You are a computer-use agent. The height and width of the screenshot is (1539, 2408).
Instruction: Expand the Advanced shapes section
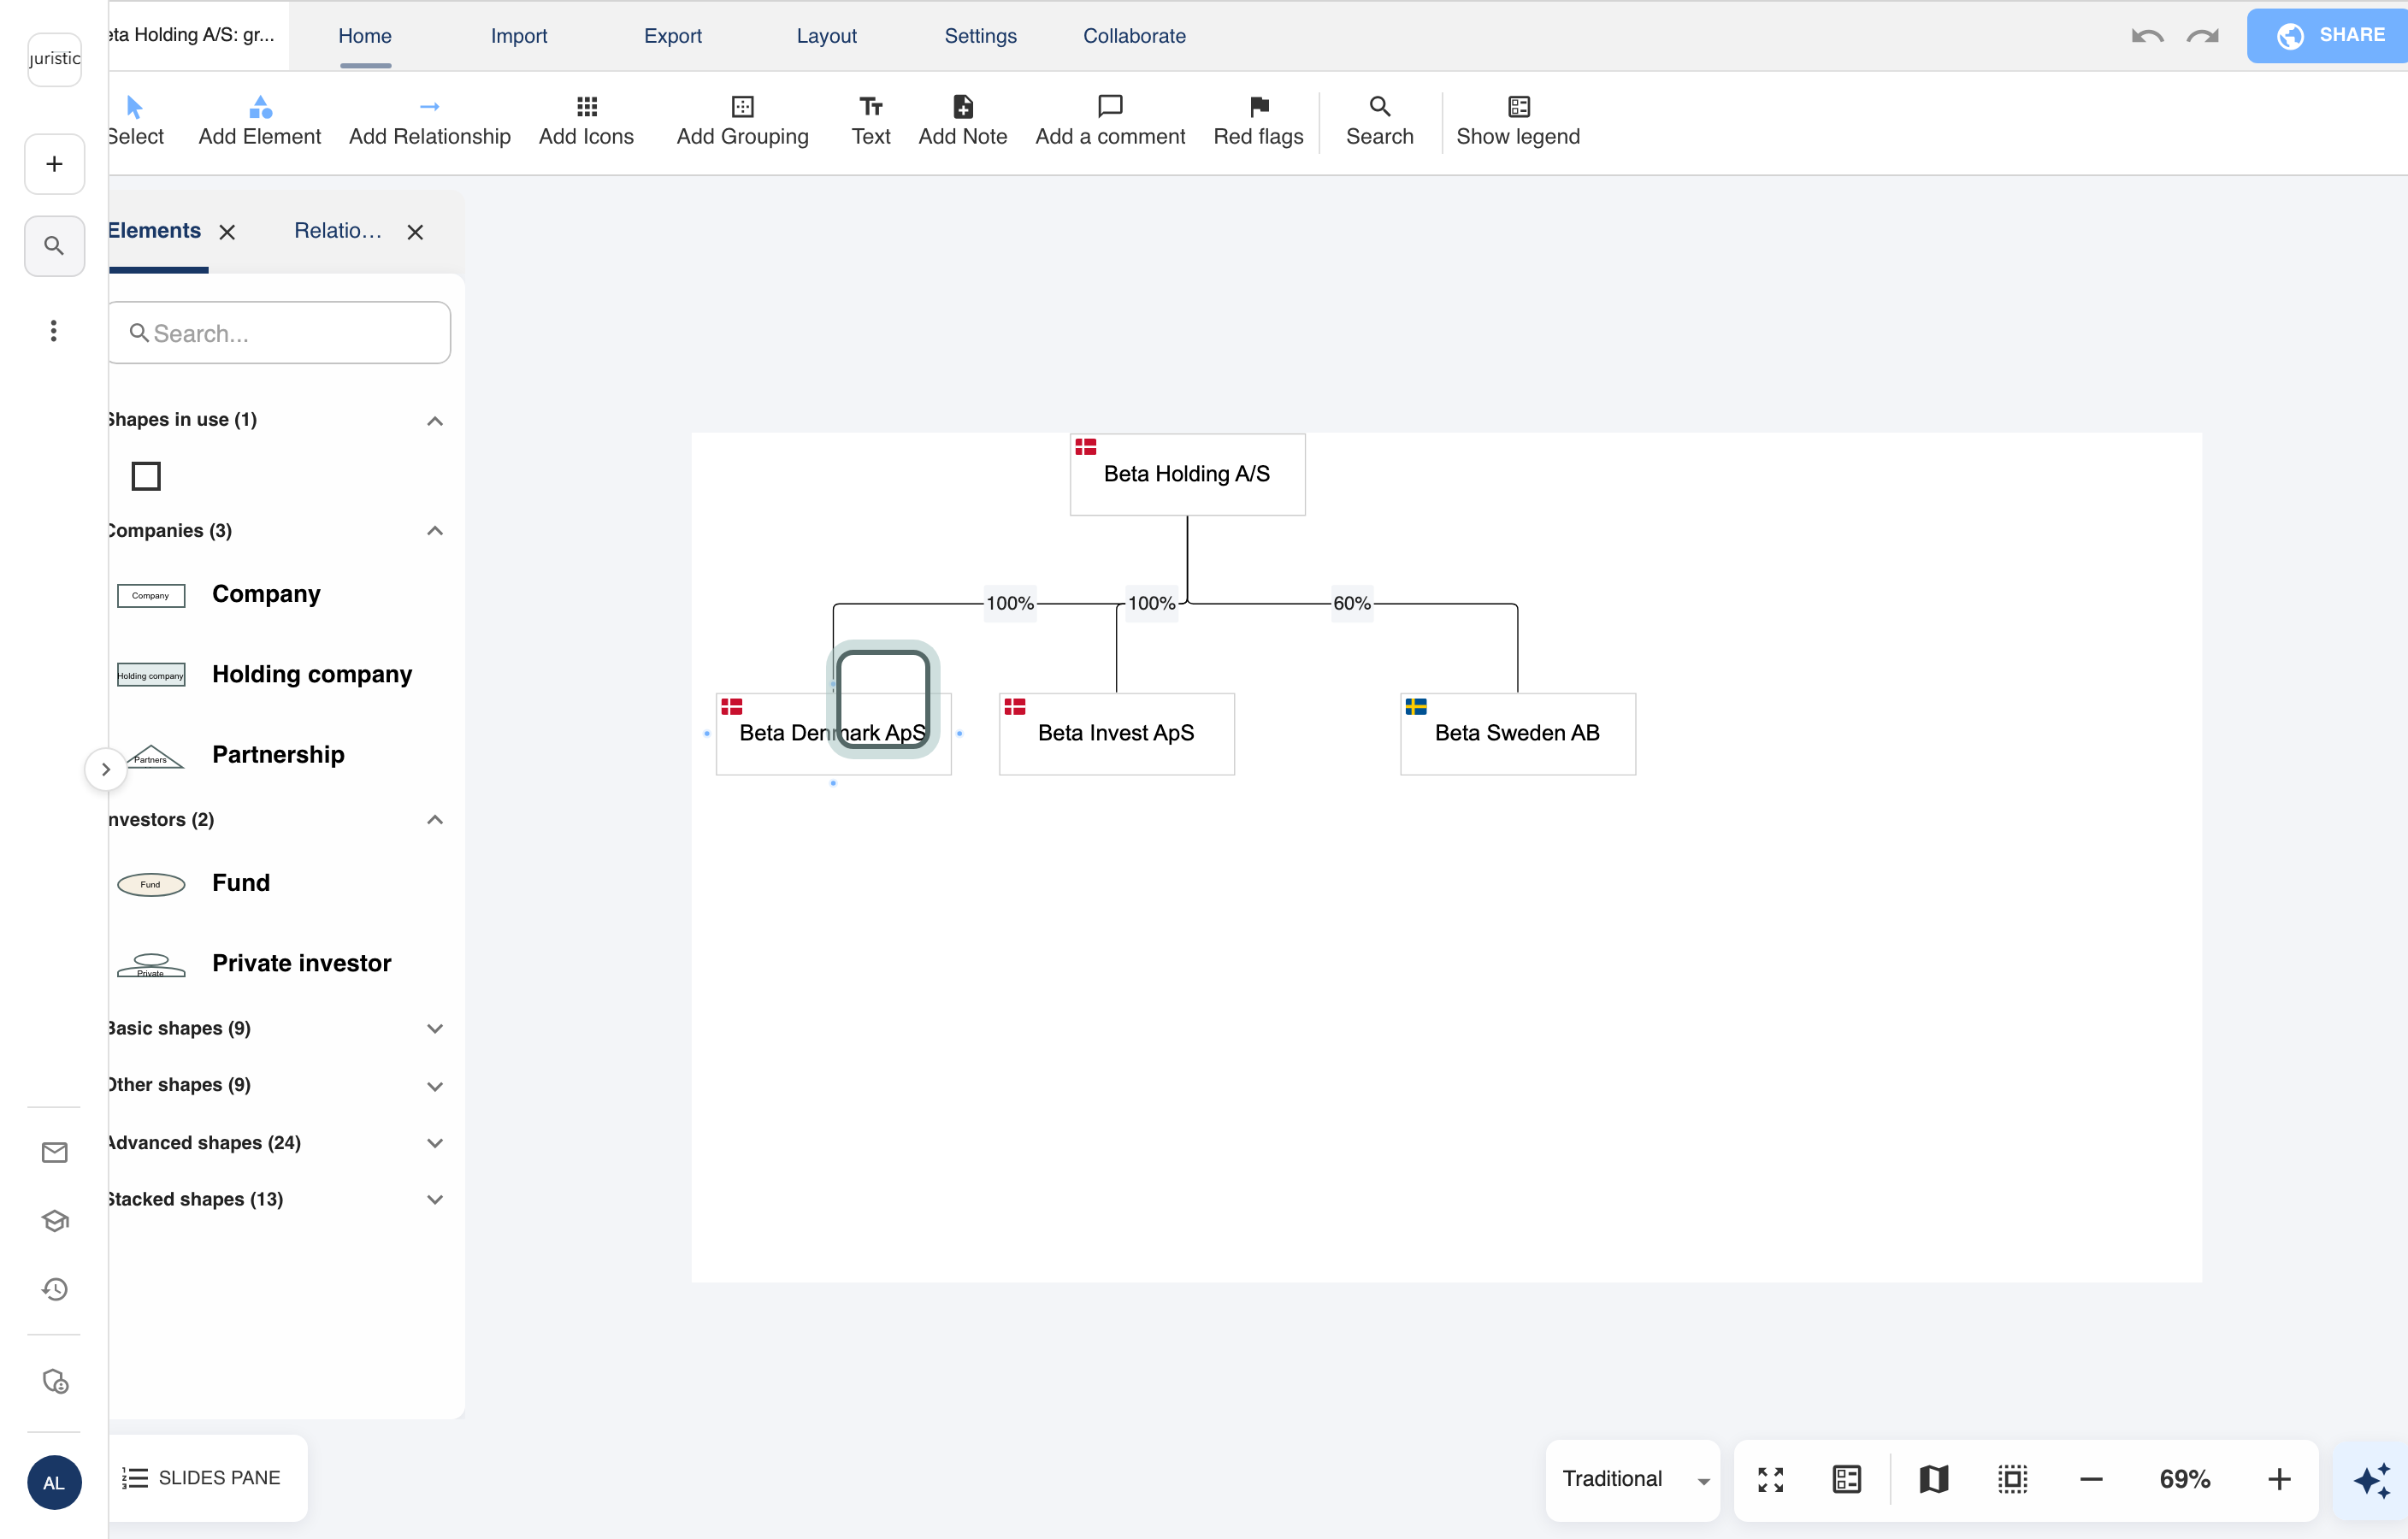435,1143
